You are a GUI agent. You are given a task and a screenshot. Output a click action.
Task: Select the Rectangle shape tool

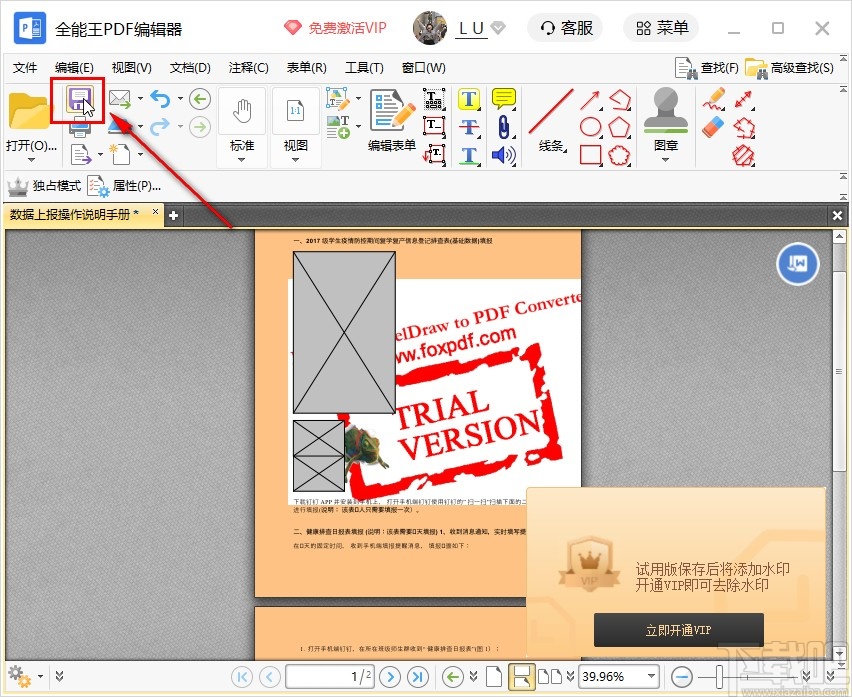pyautogui.click(x=591, y=155)
